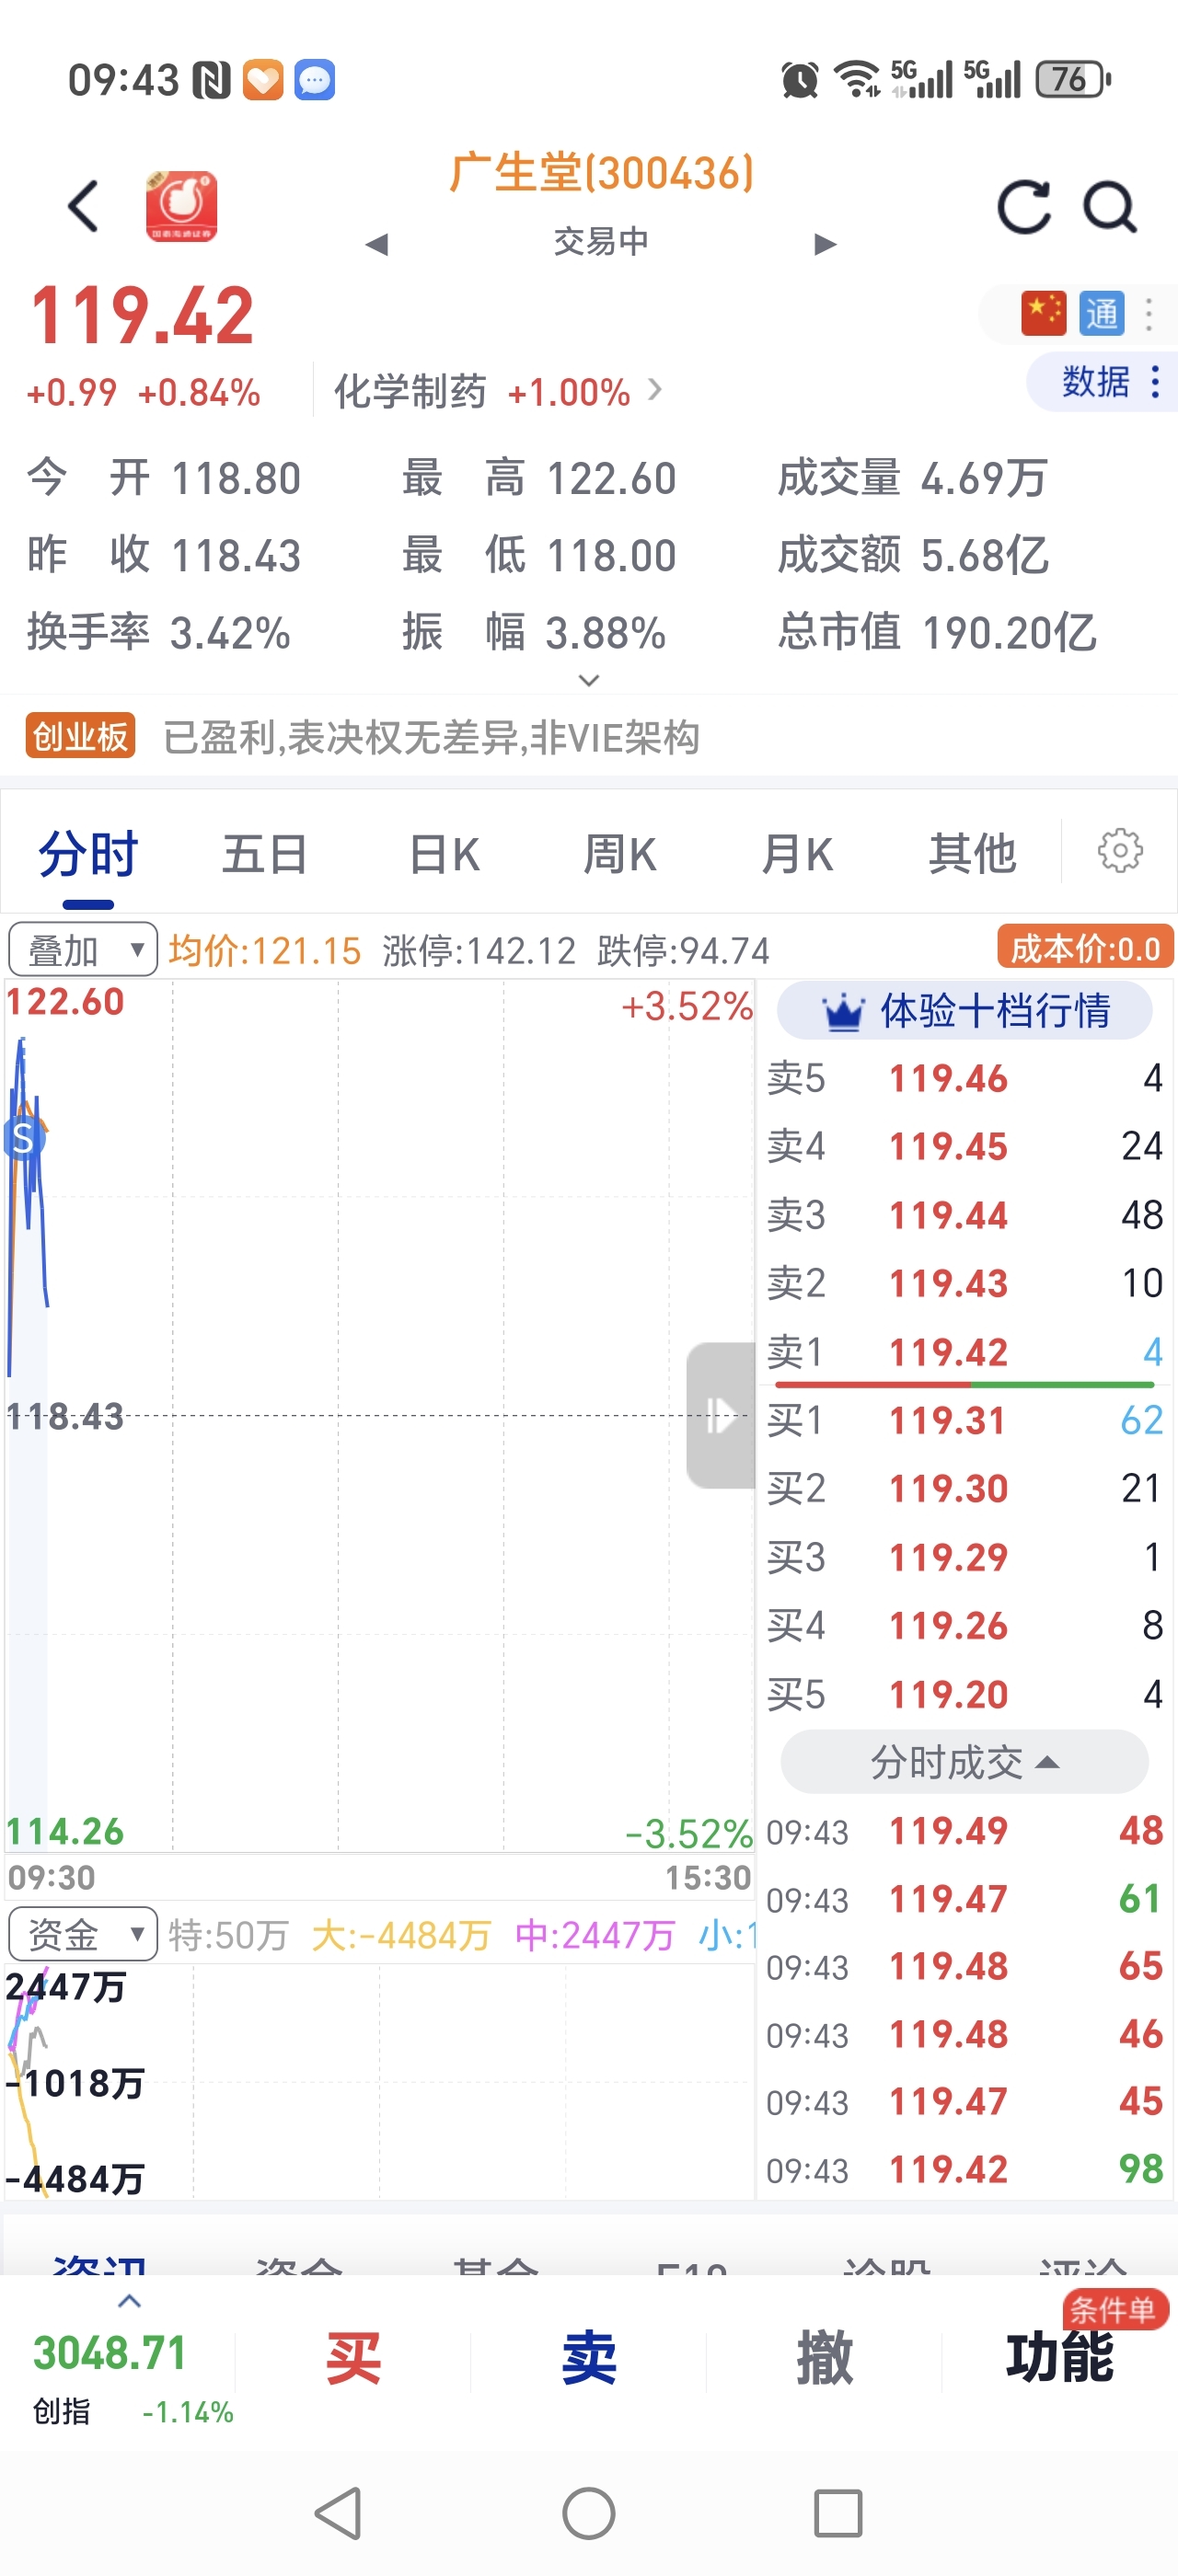Viewport: 1178px width, 2576px height.
Task: Tap the 卖 sell button
Action: pyautogui.click(x=589, y=2357)
